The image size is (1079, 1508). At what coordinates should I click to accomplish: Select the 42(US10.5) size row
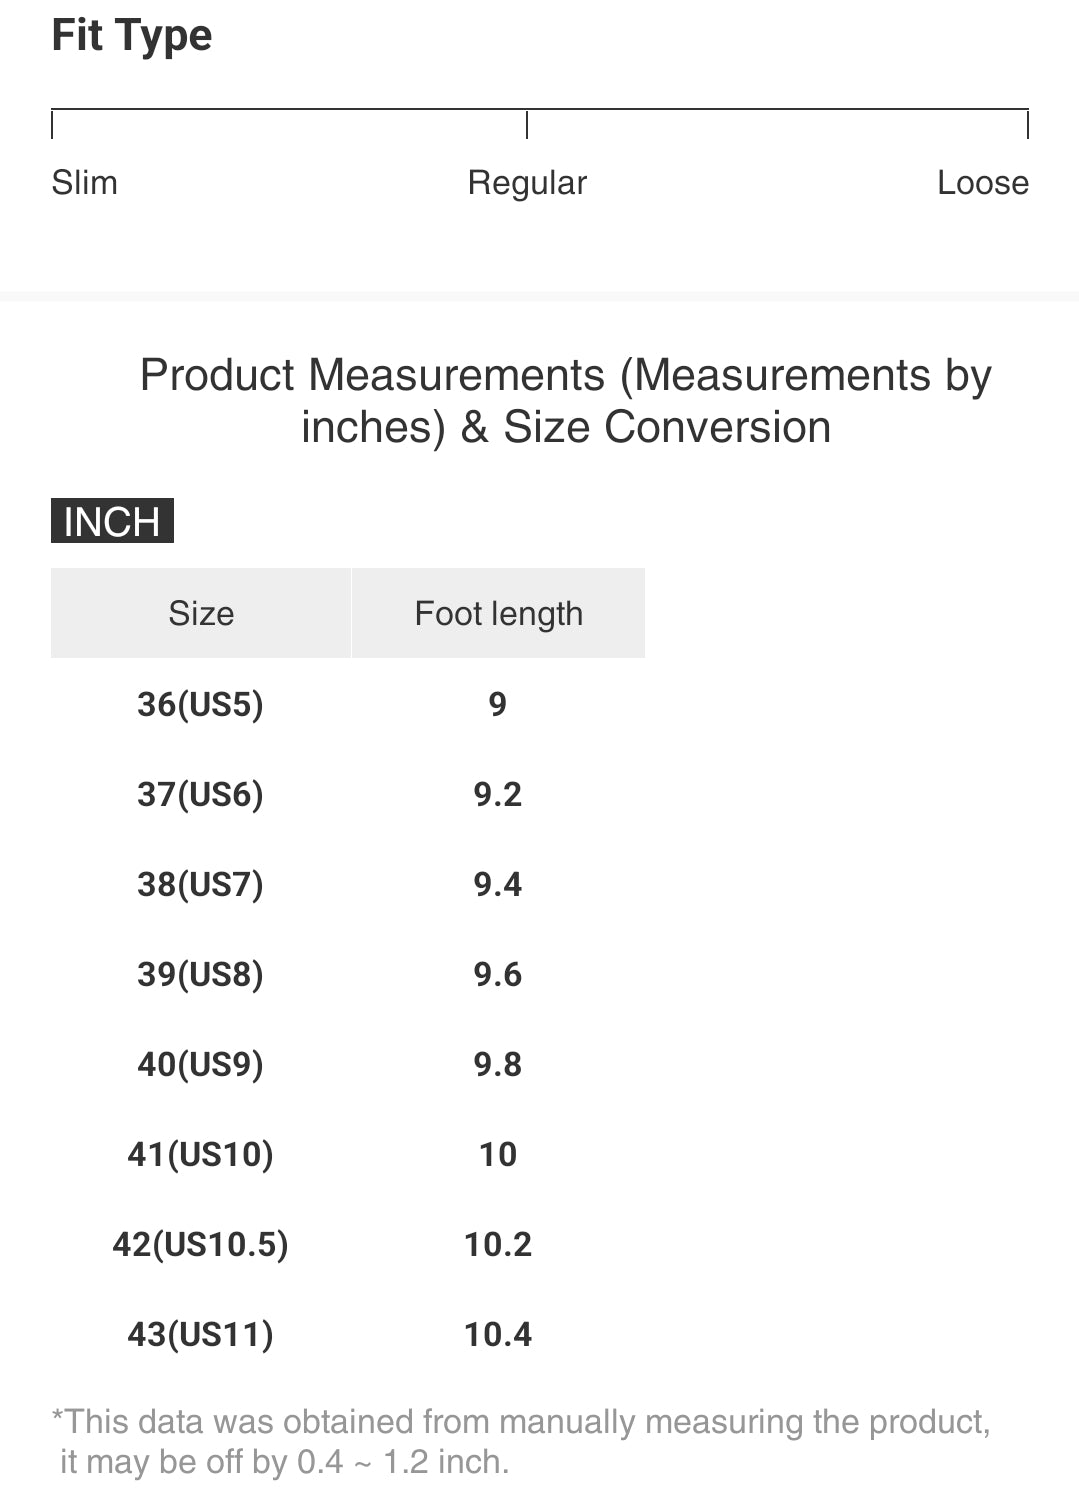(348, 1244)
